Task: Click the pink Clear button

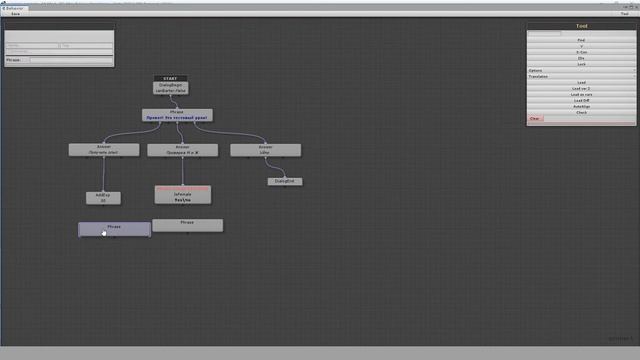Action: tap(535, 118)
